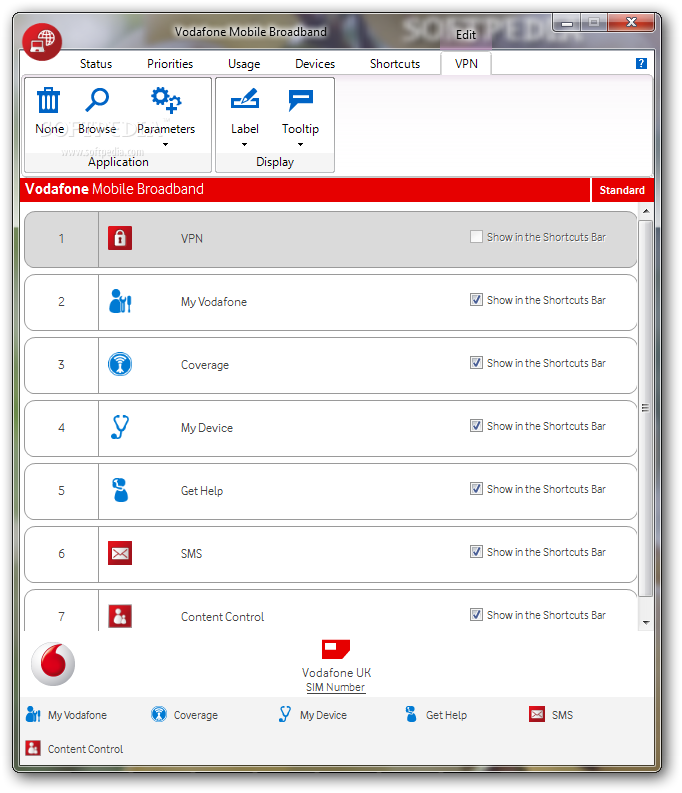Switch to the Usage tab
Screen dimensions: 682x793
tap(244, 64)
